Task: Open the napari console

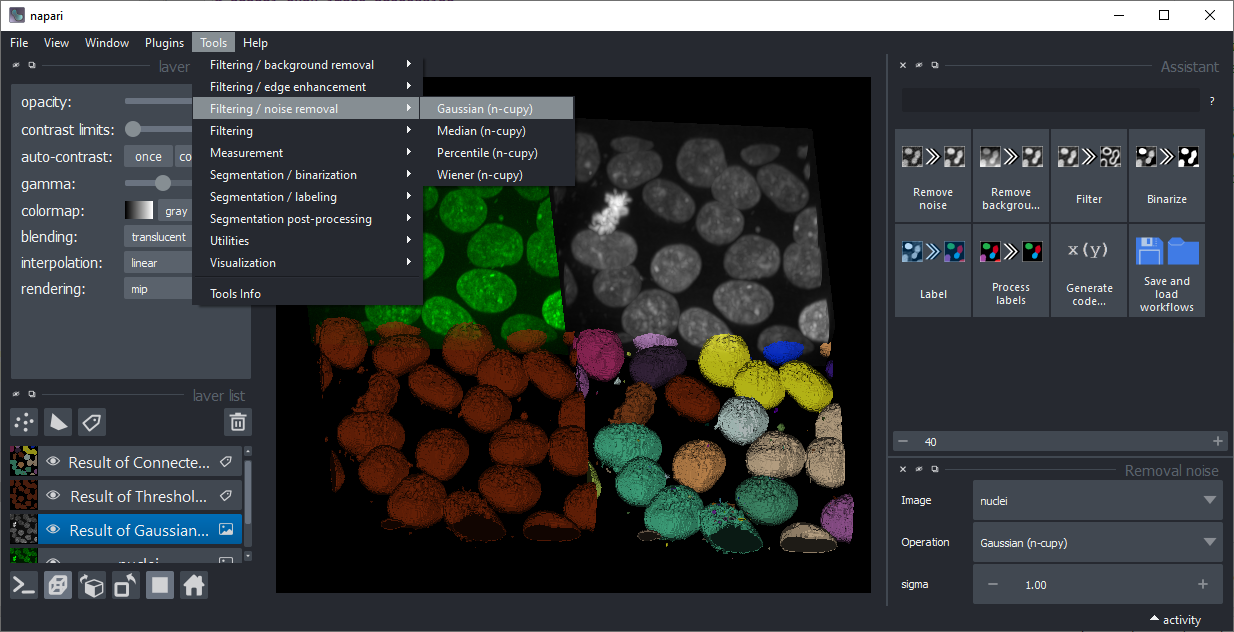Action: (23, 585)
